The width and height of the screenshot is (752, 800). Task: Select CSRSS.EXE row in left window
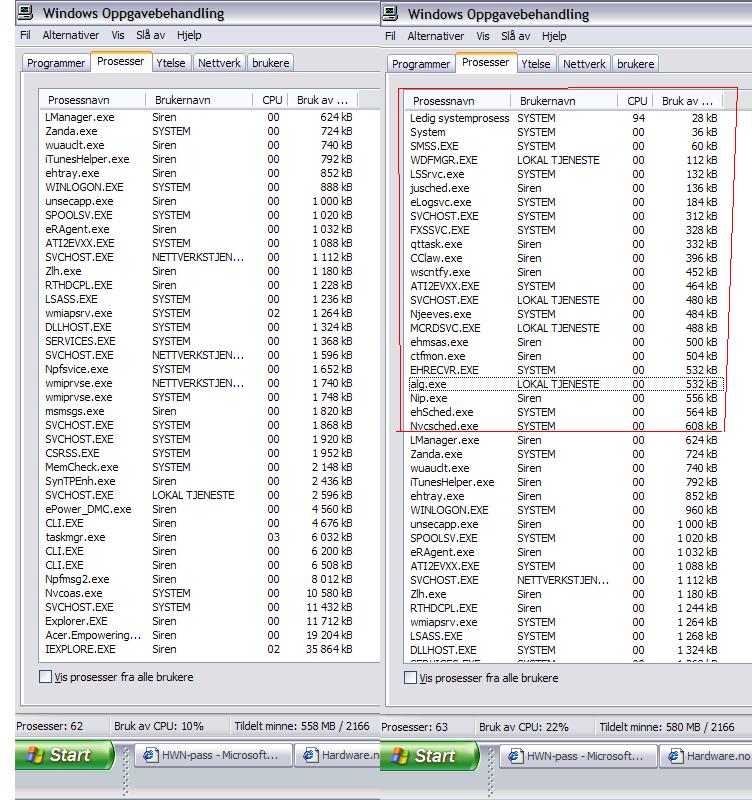[199, 453]
